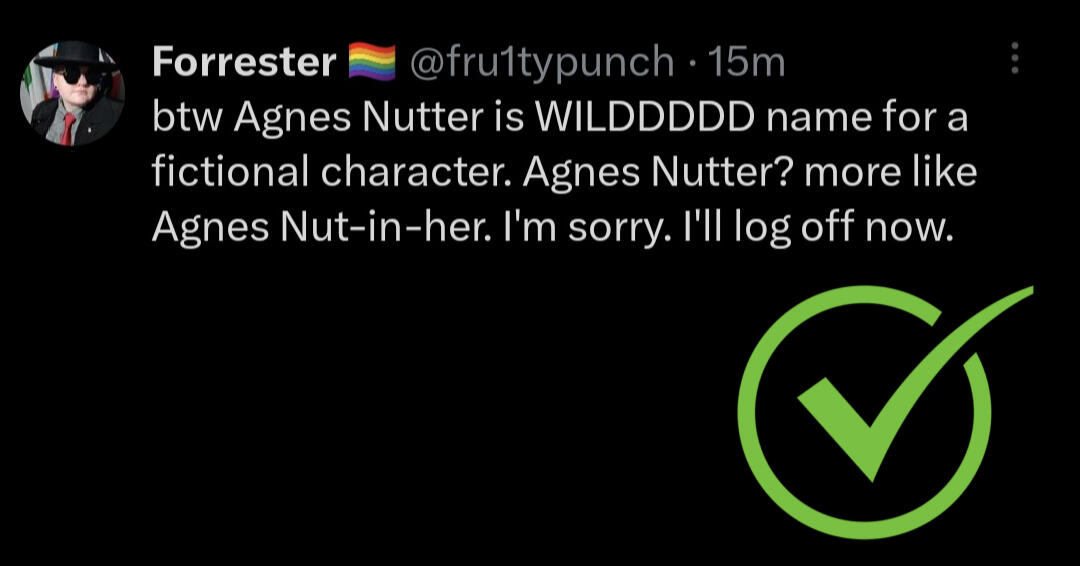Click the words "fictional character"

(327, 173)
